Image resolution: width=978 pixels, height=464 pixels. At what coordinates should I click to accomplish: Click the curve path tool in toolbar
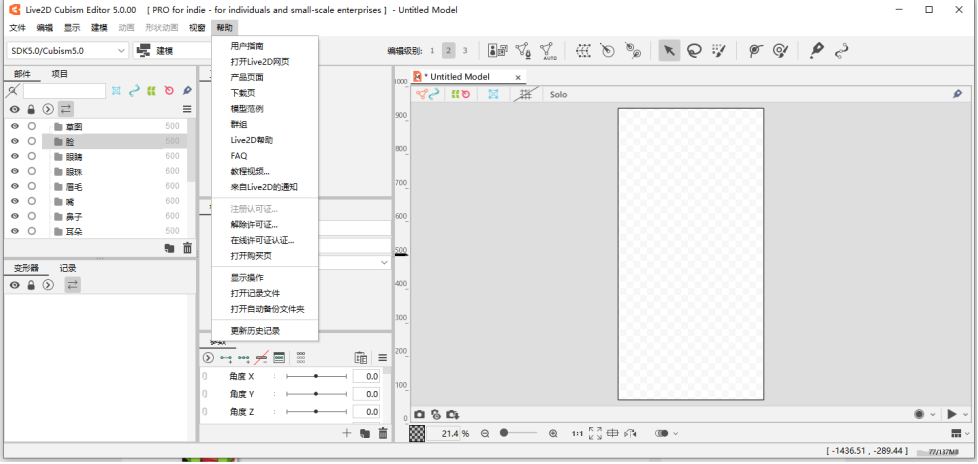(x=841, y=51)
